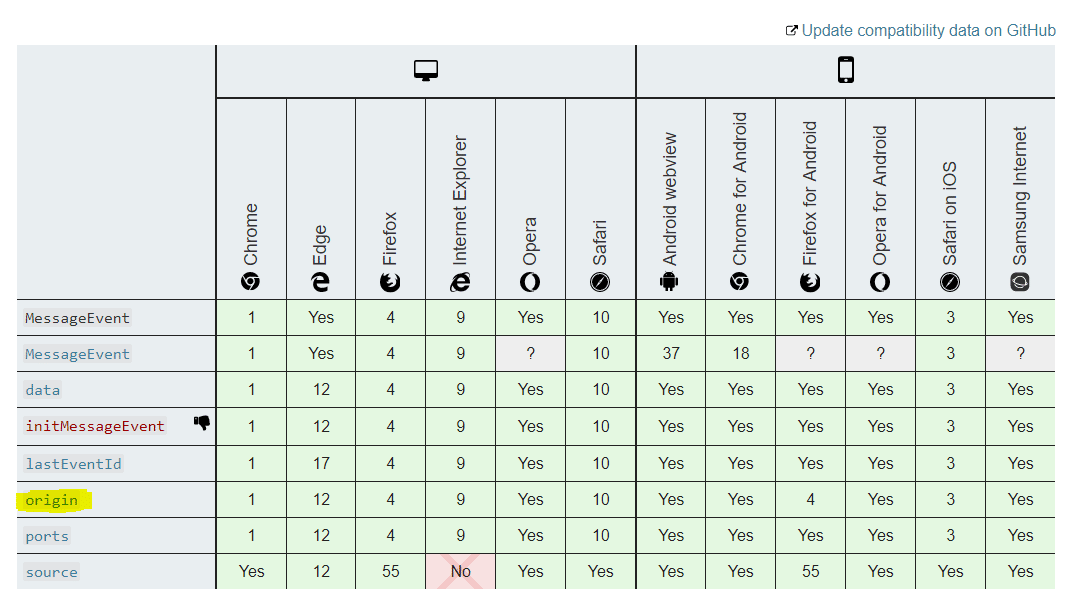Click the Samsung Internet icon

click(1020, 282)
